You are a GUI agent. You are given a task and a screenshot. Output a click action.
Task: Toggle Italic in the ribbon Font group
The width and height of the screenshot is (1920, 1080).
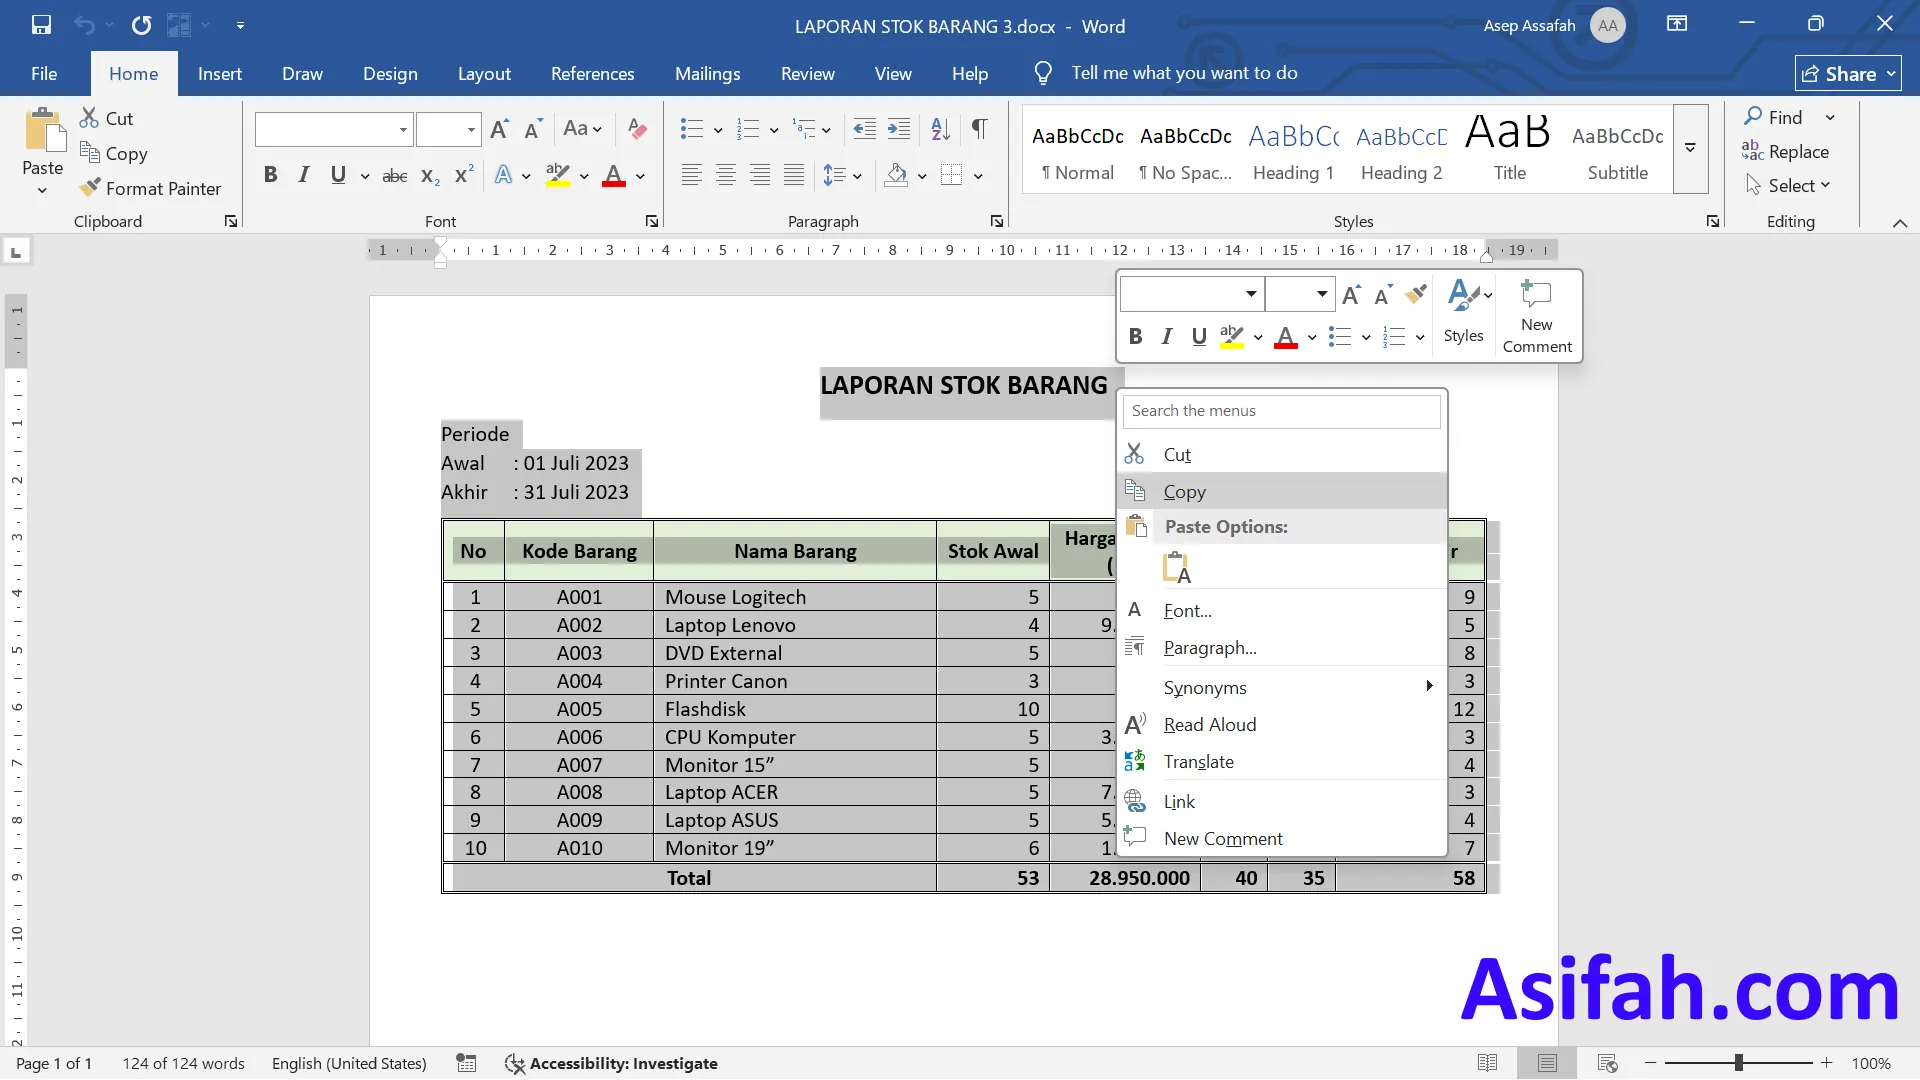tap(304, 175)
